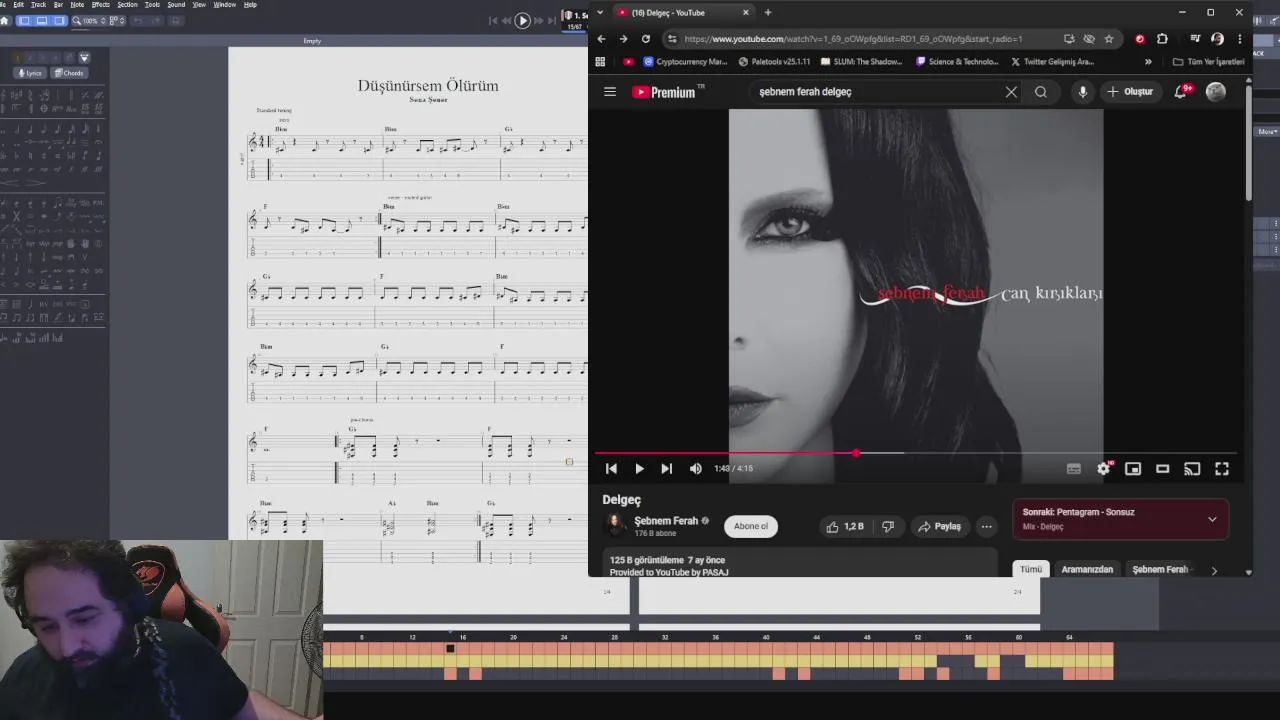Go to YouTube Premium home logo
Screen dimensions: 1280x720
(x=664, y=92)
